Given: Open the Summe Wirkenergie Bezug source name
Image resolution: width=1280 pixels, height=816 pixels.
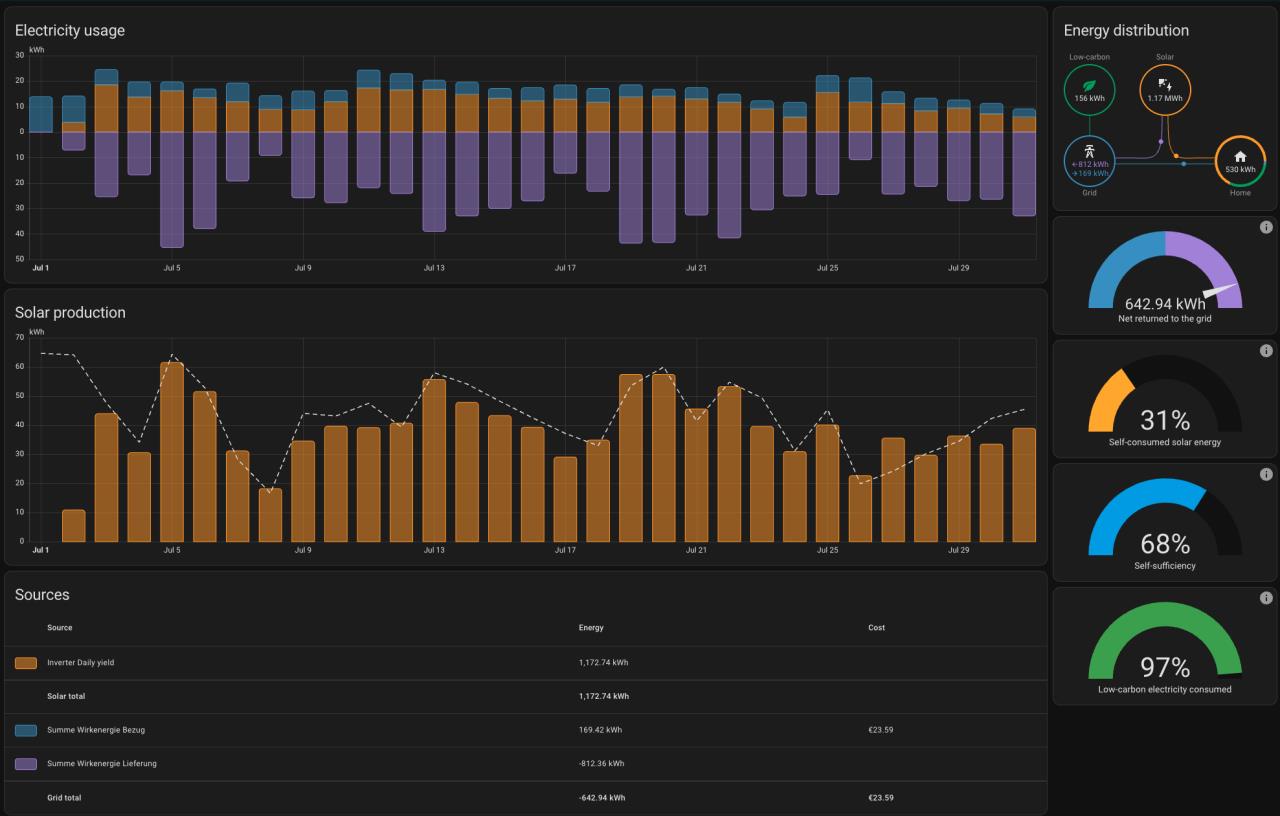Looking at the screenshot, I should [96, 730].
